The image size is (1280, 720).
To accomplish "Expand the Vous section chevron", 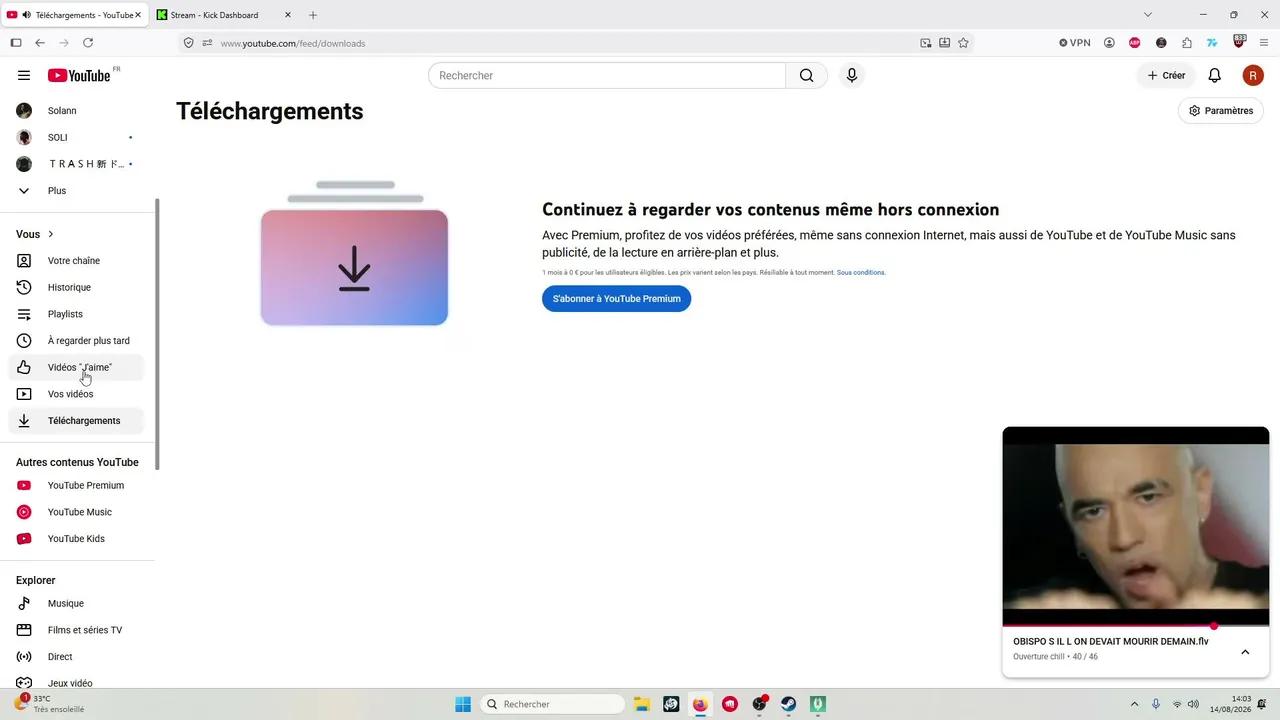I will click(x=50, y=234).
